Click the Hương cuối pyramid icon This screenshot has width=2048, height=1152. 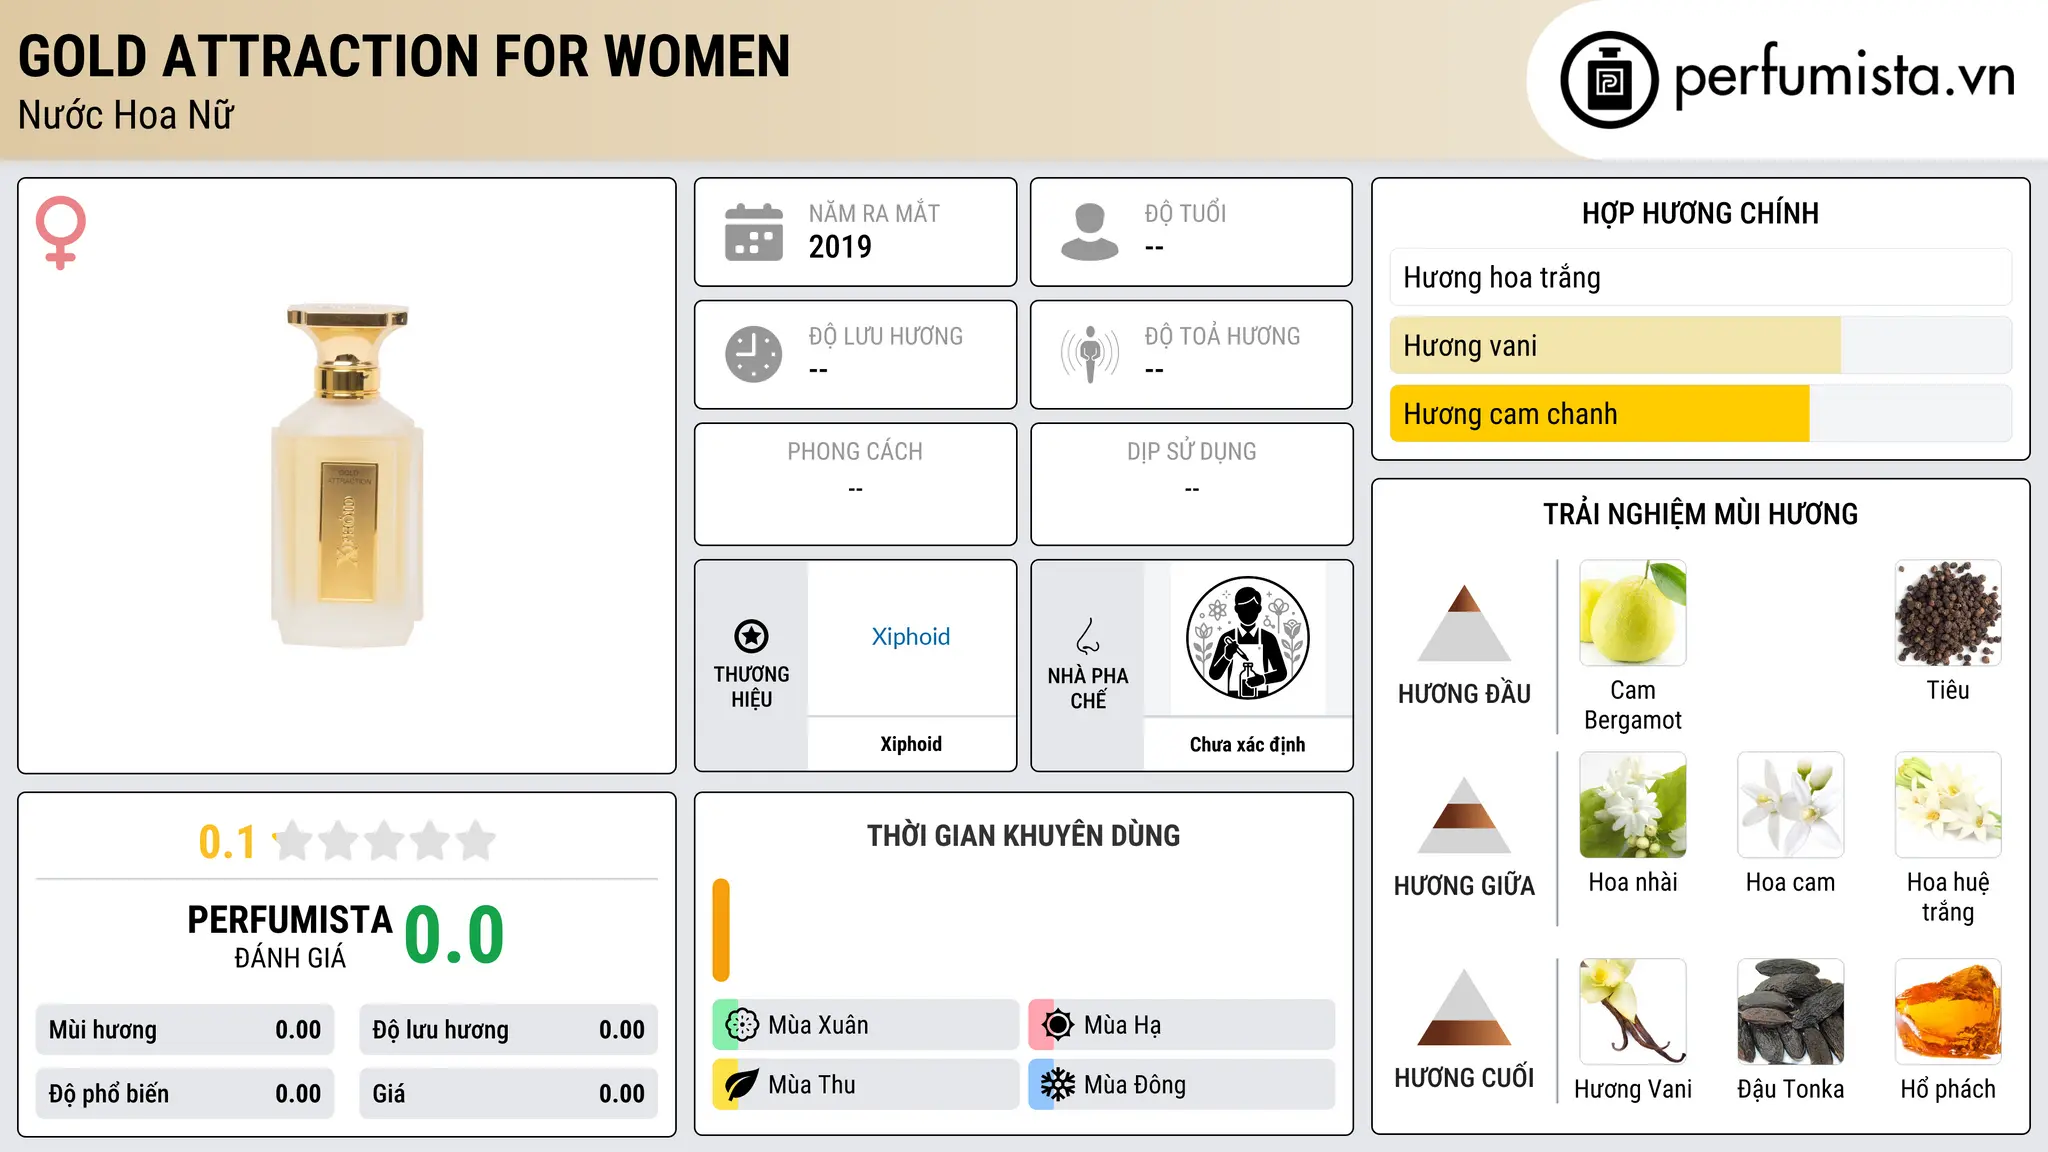1464,1007
